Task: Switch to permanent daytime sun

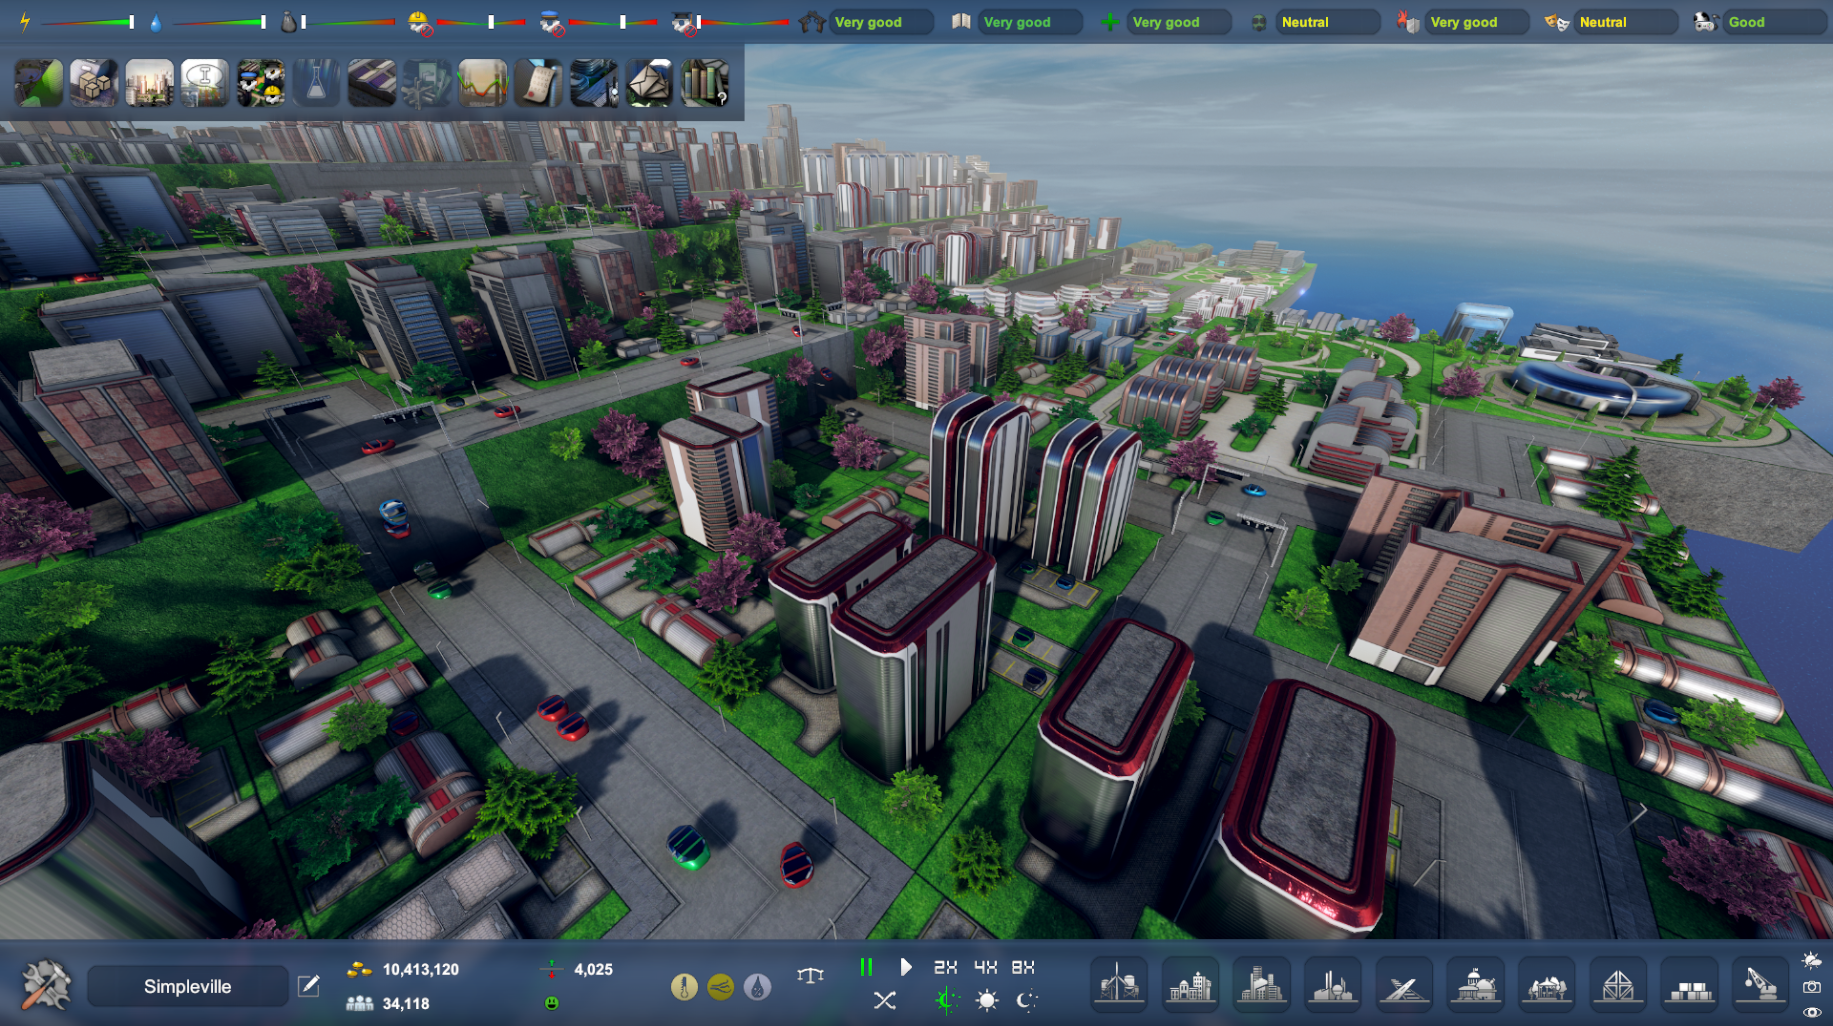Action: 987,1000
